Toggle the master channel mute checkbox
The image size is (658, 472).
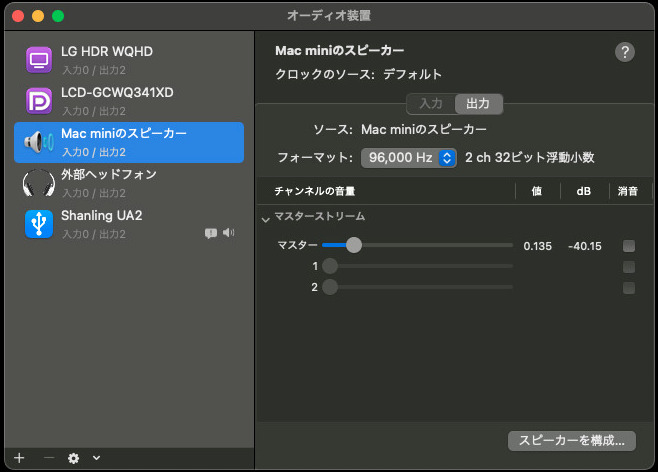(x=629, y=246)
